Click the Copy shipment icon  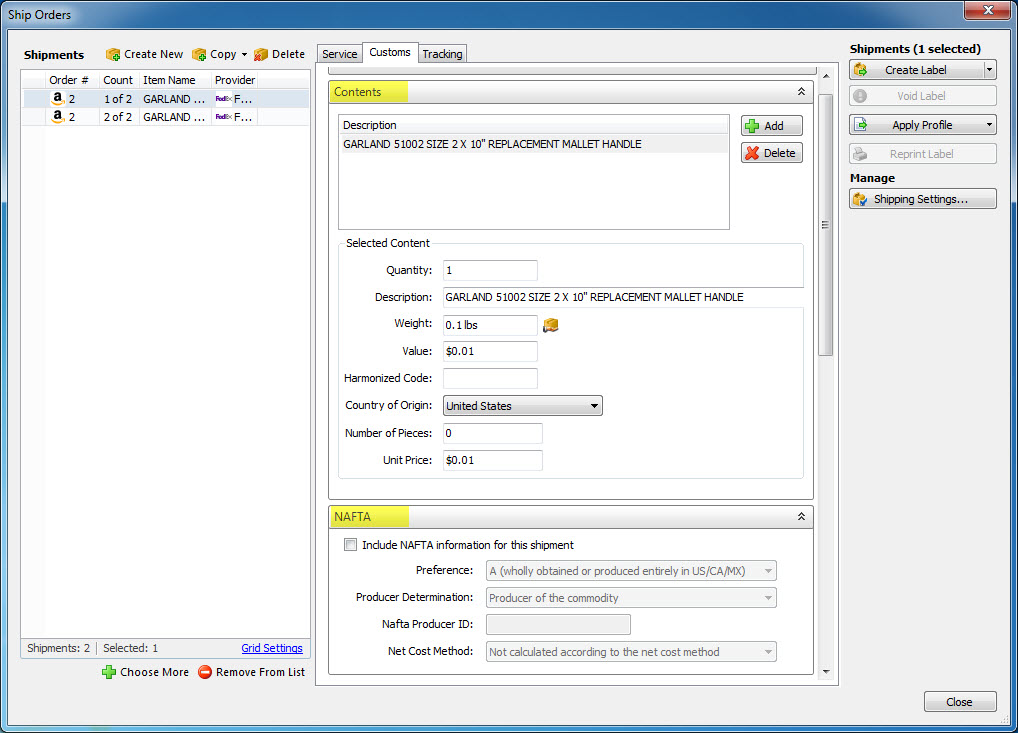pyautogui.click(x=199, y=54)
